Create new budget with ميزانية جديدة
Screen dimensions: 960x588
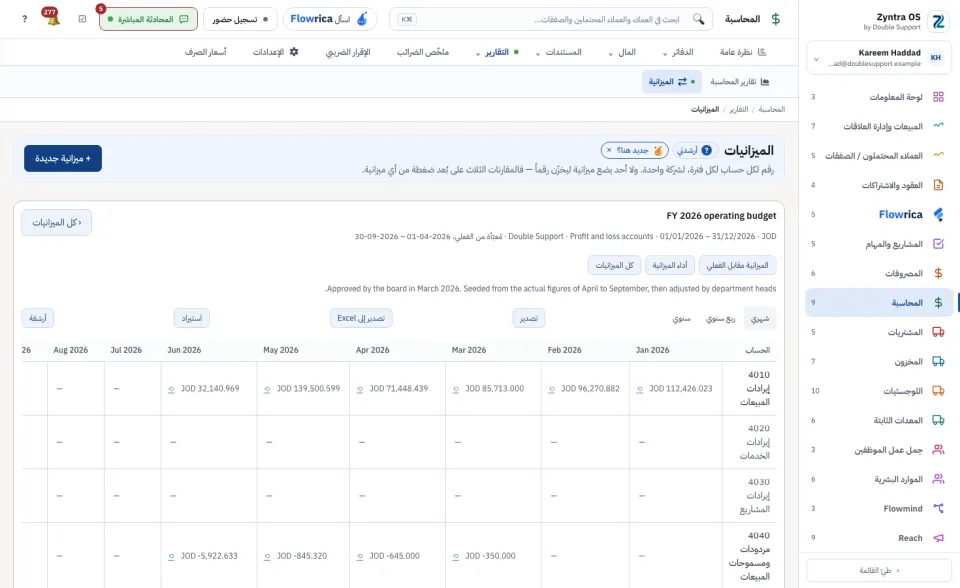pyautogui.click(x=63, y=159)
